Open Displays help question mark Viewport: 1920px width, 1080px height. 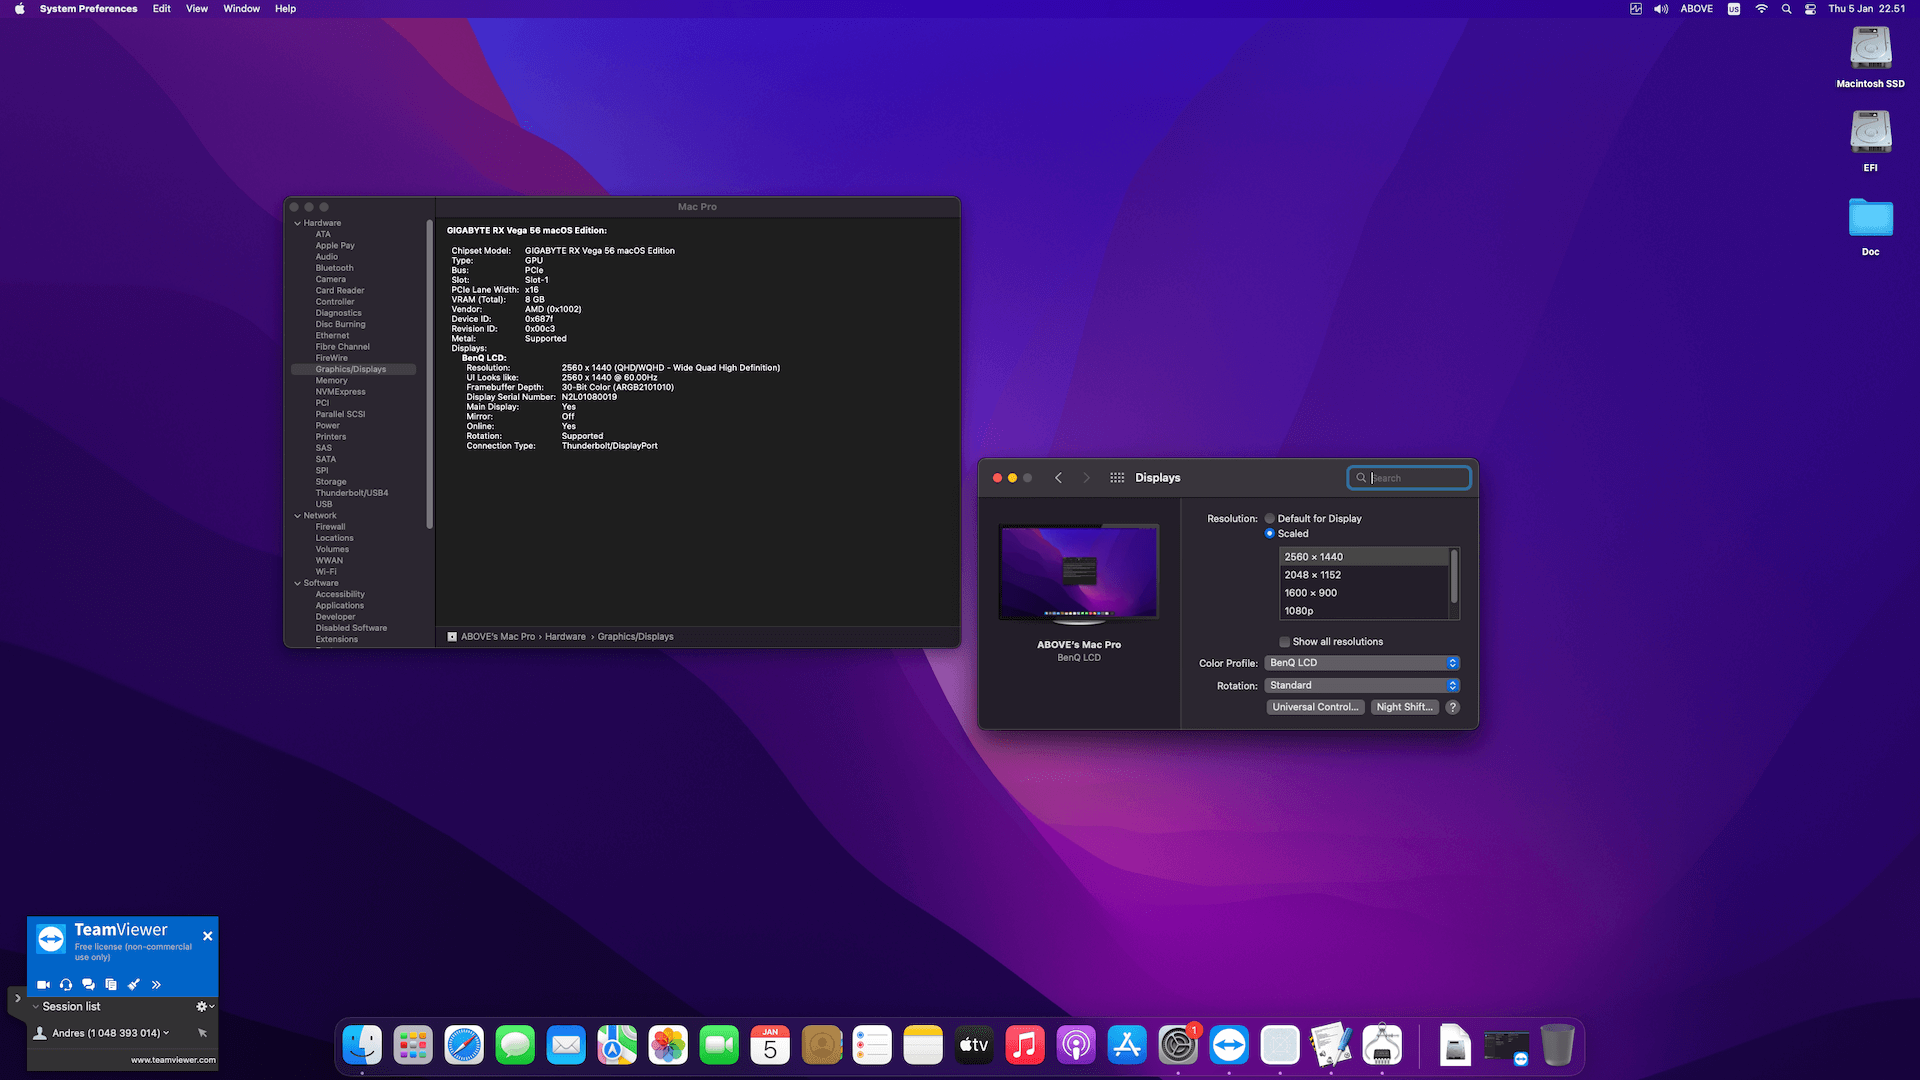(1453, 707)
